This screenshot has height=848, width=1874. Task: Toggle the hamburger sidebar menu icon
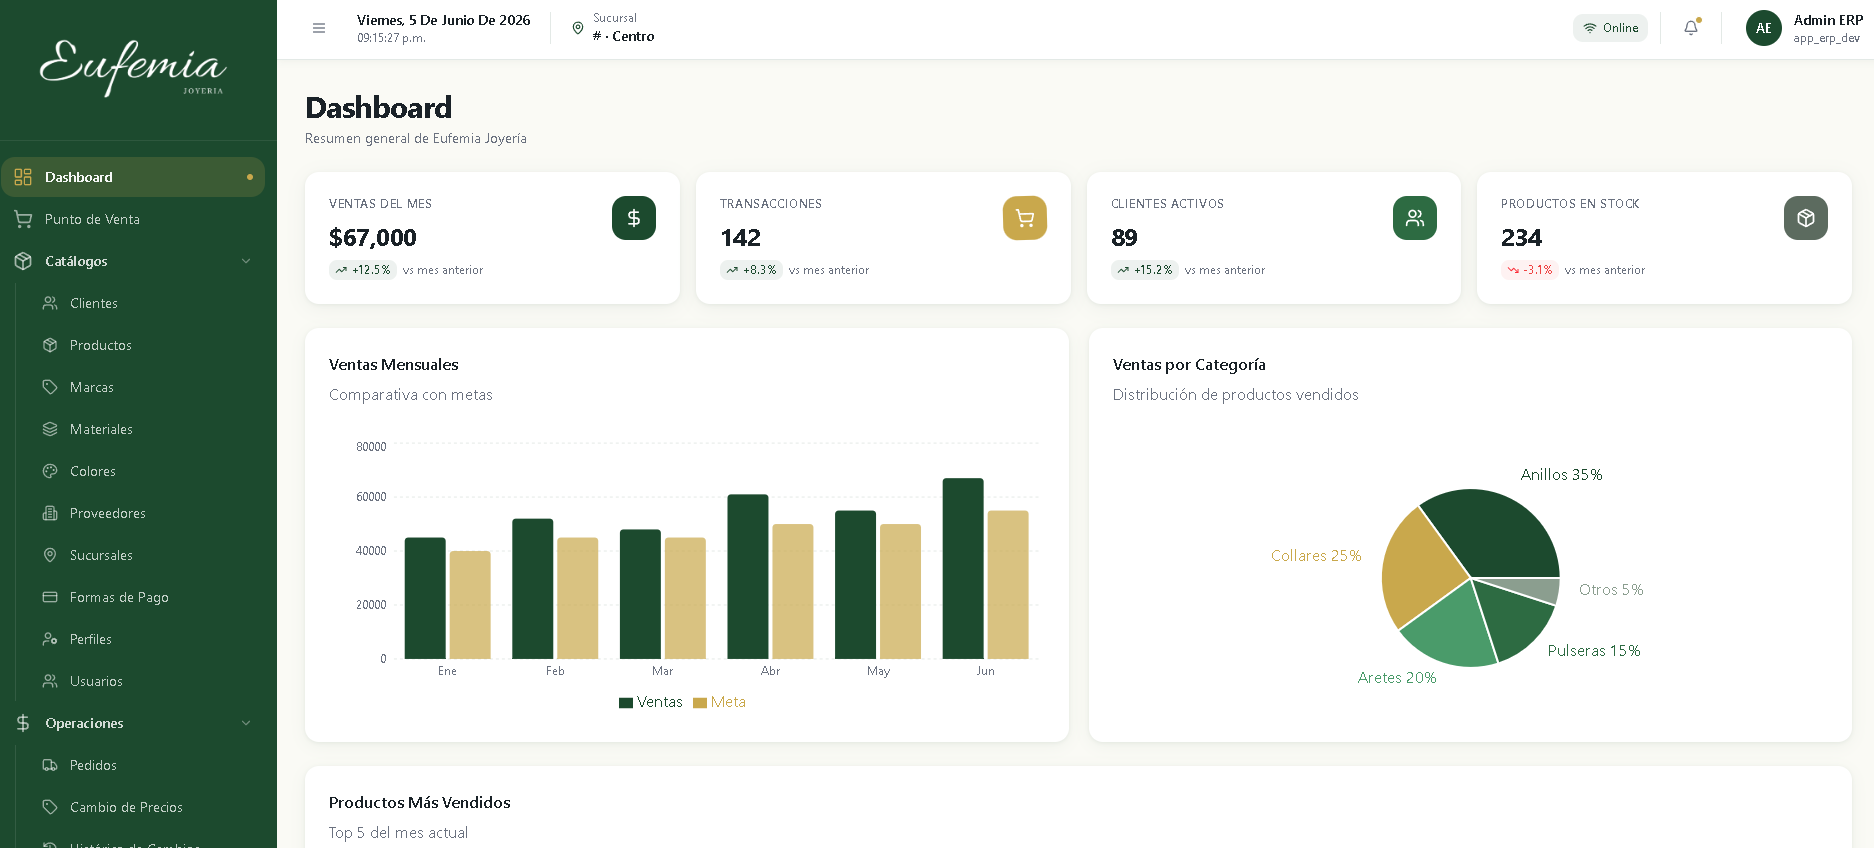point(319,28)
